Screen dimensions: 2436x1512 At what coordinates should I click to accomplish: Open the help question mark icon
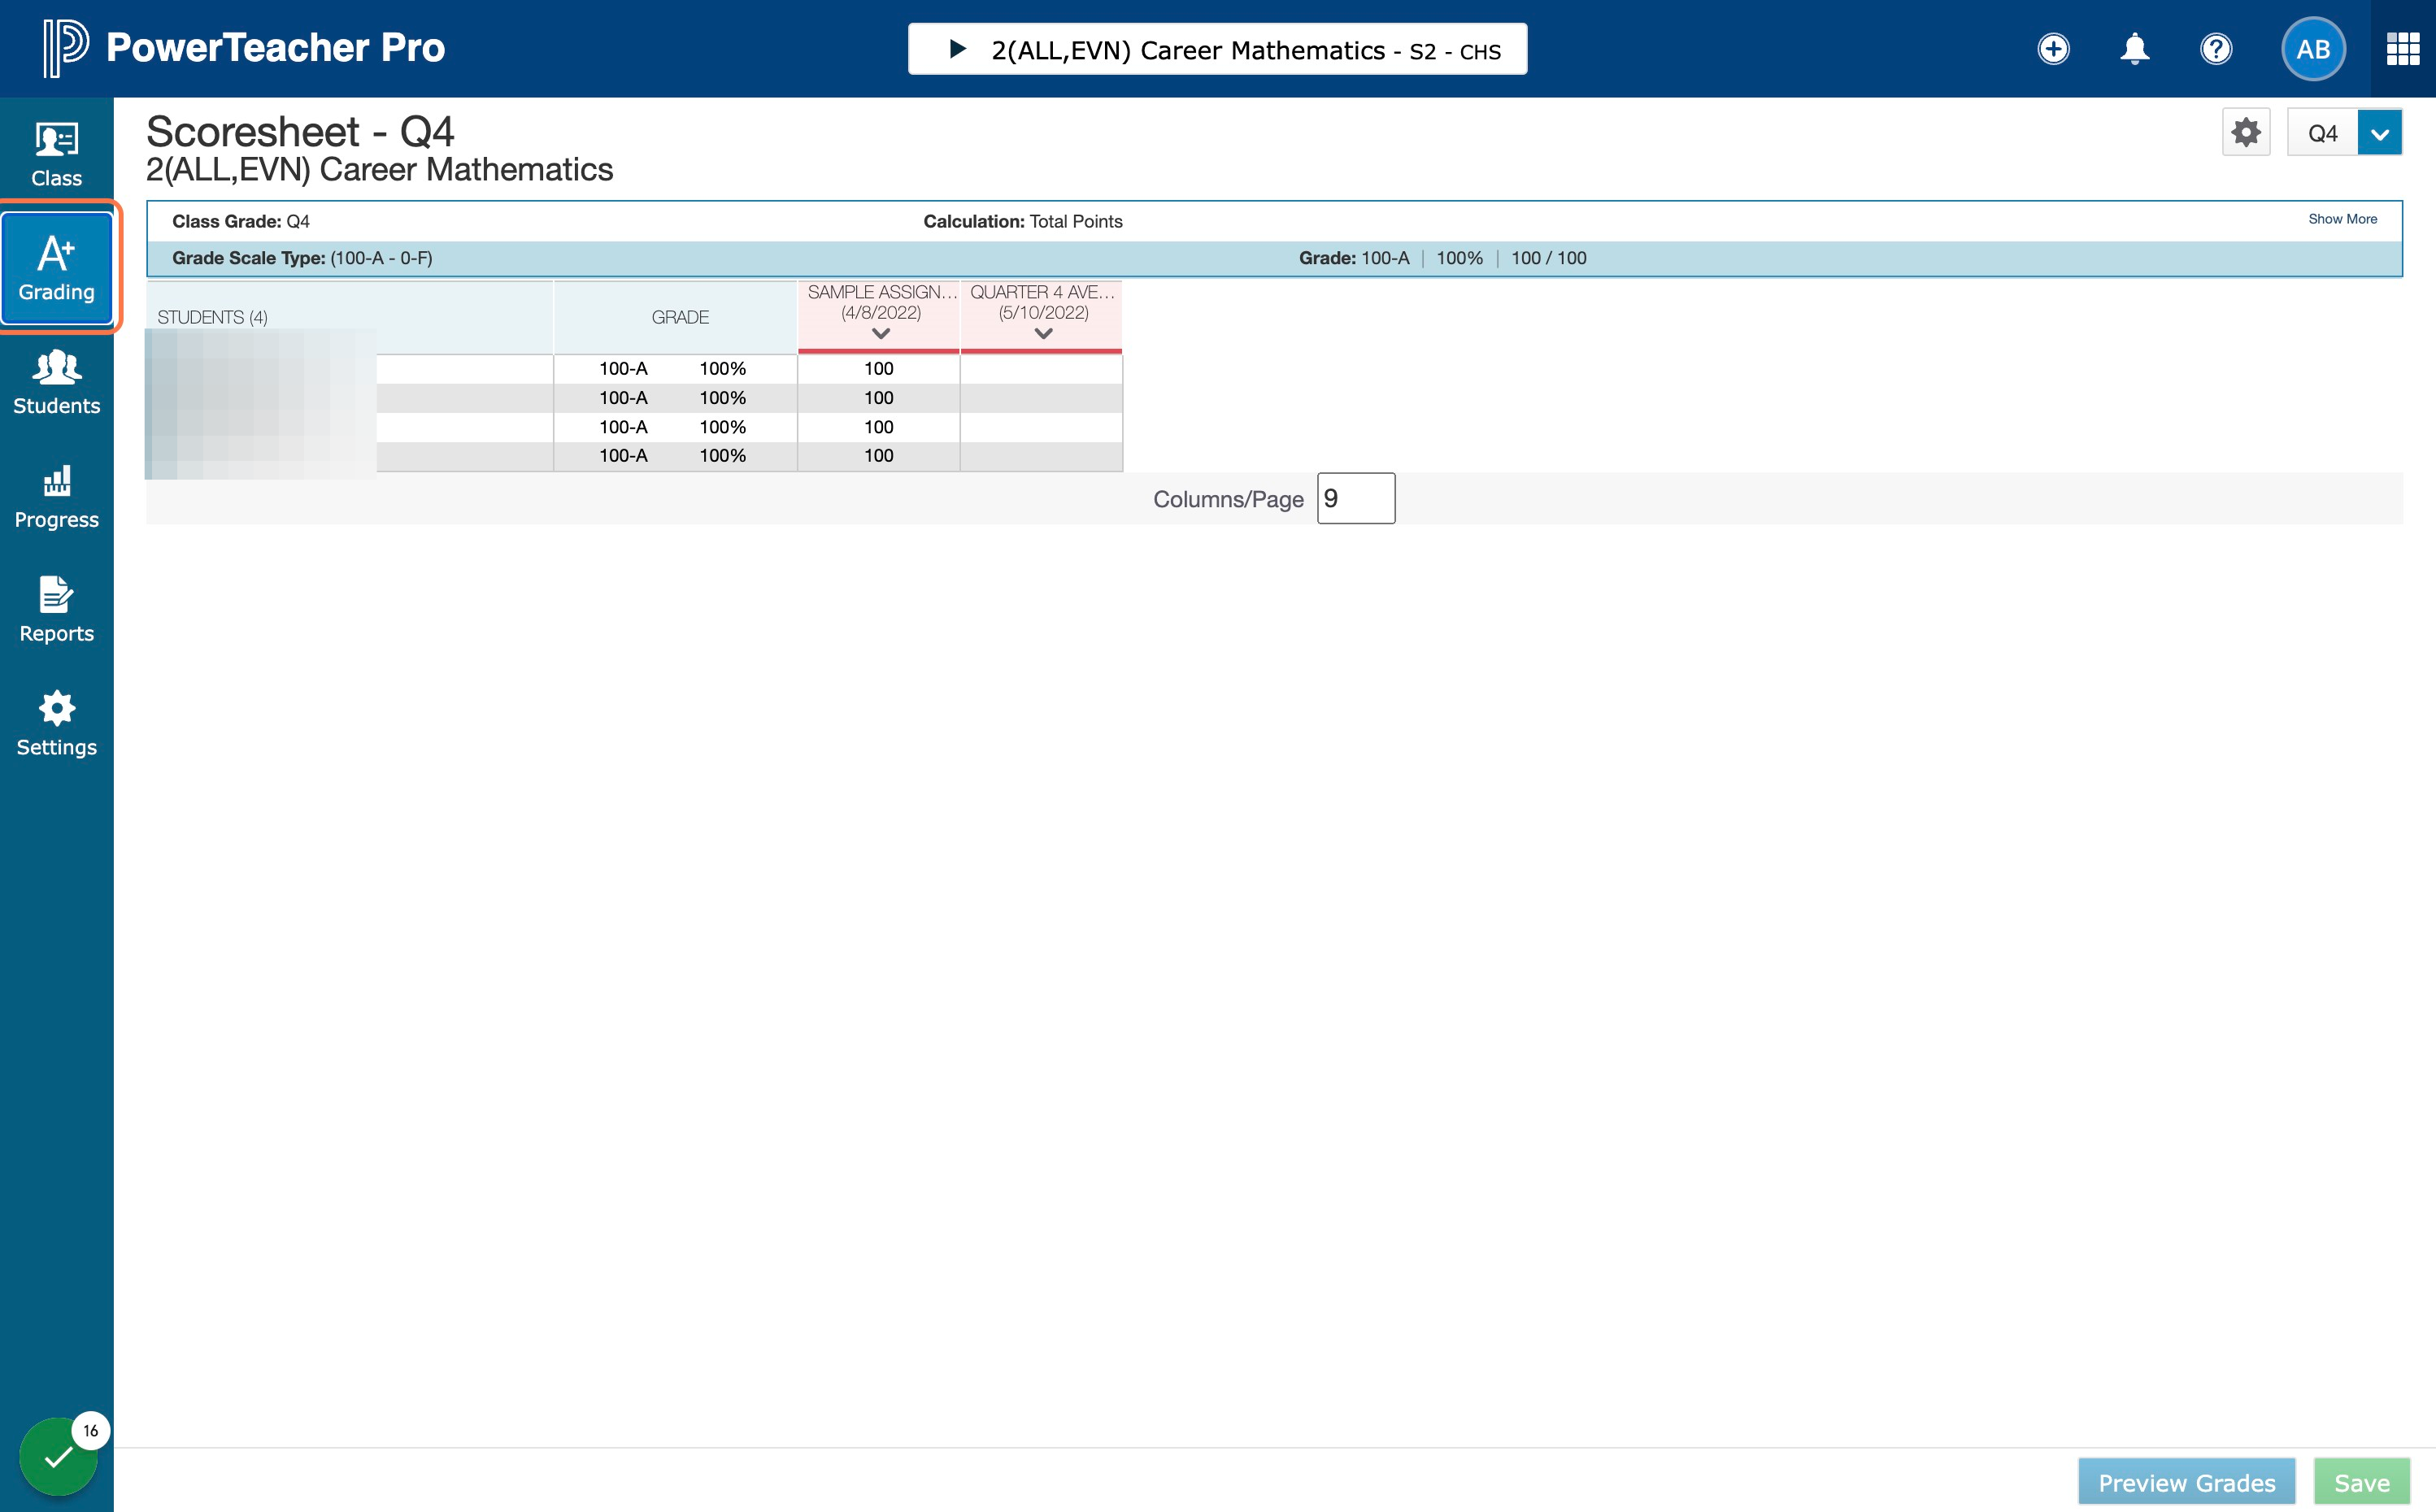click(x=2216, y=49)
